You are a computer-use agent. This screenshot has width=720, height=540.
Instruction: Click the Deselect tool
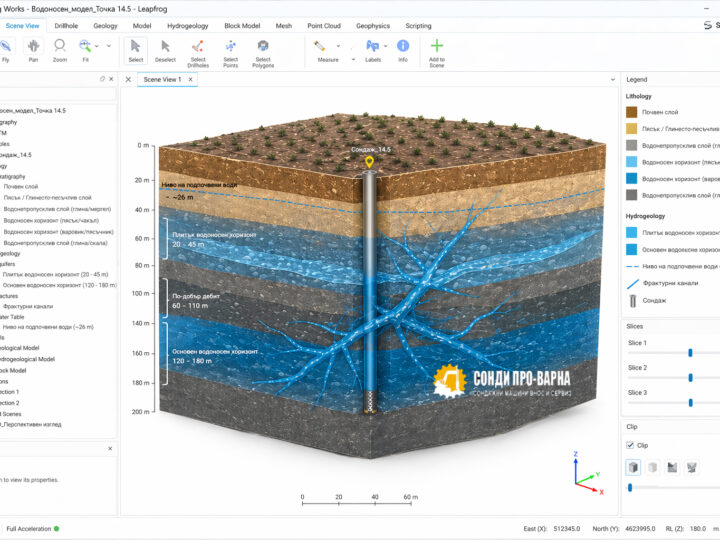click(x=165, y=51)
